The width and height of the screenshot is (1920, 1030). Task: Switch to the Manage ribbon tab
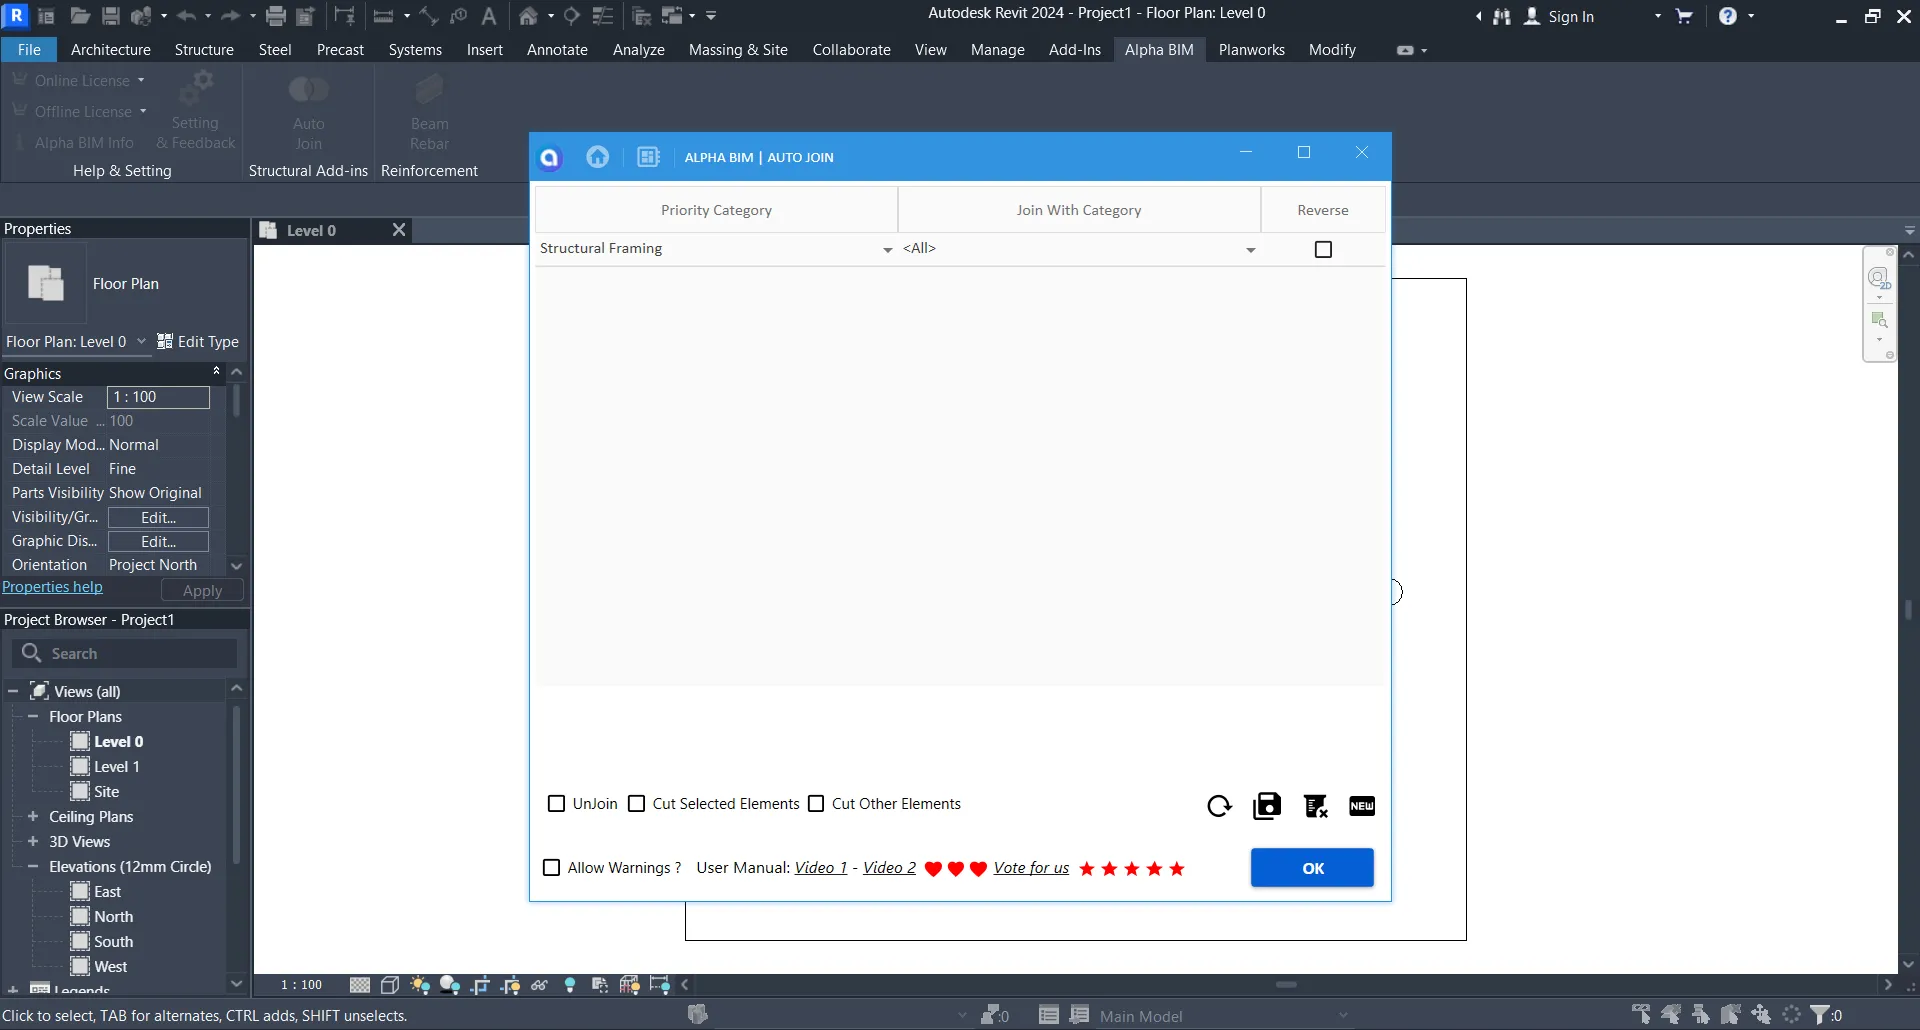[x=997, y=49]
